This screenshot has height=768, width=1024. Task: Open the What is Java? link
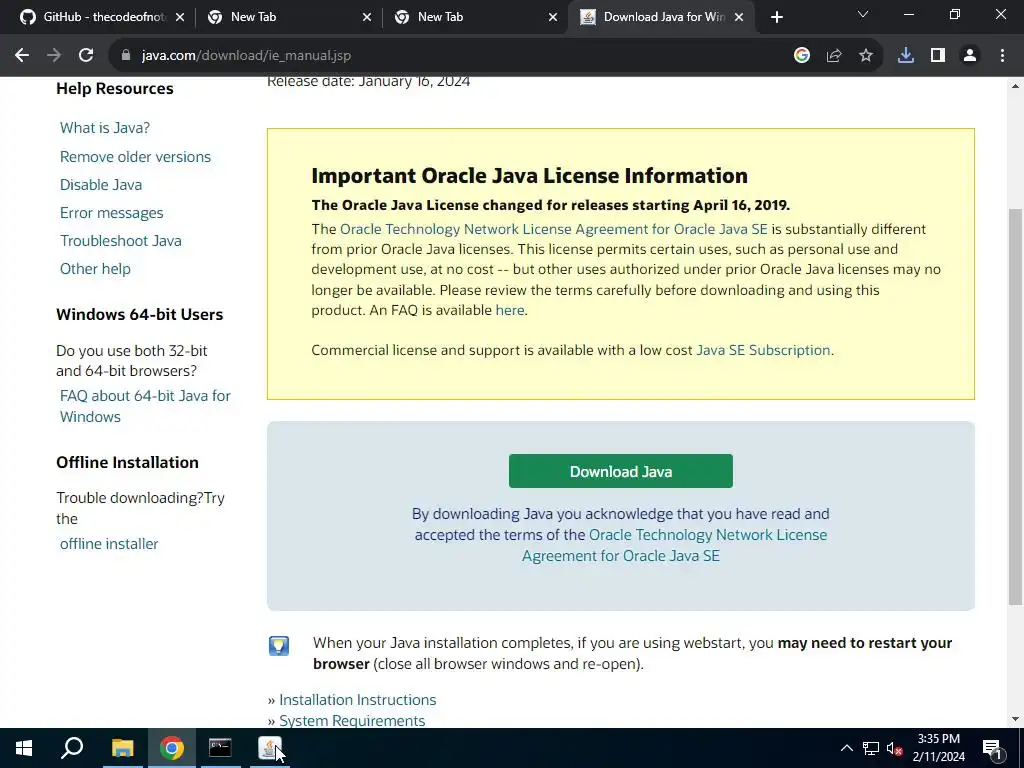(x=104, y=128)
